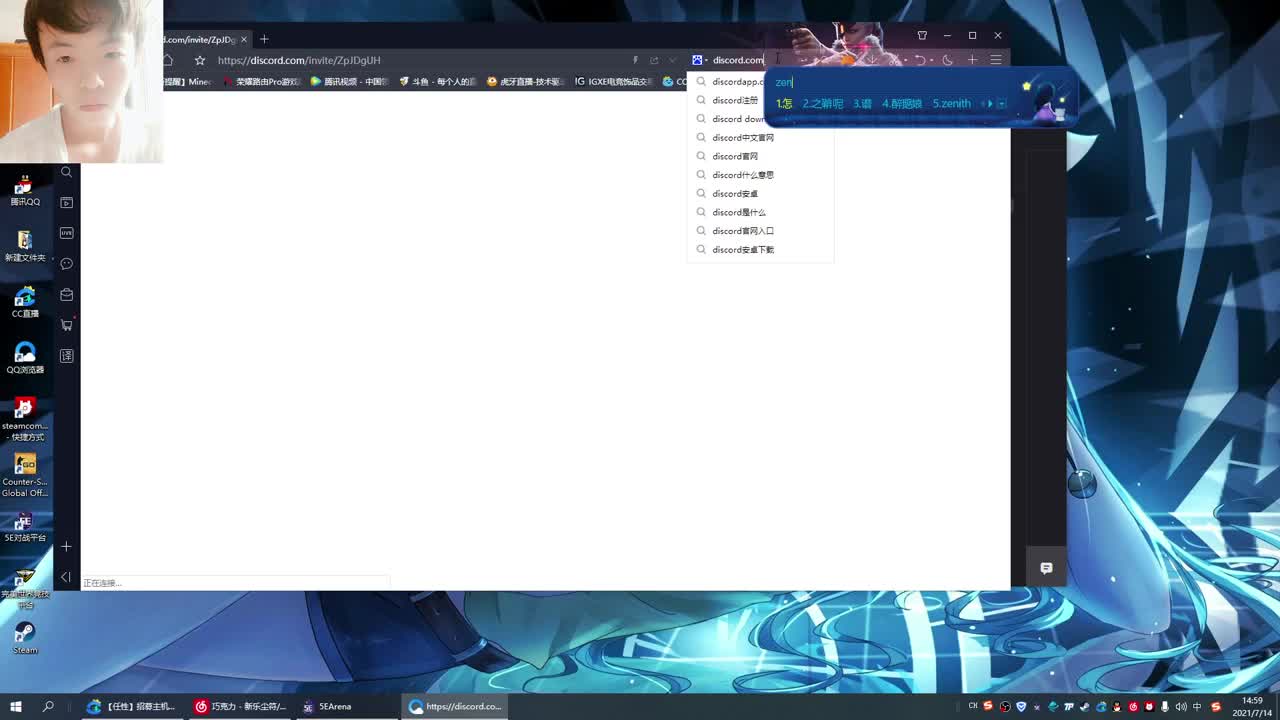
Task: Pick IME candidate 5.zenith
Action: pos(951,103)
